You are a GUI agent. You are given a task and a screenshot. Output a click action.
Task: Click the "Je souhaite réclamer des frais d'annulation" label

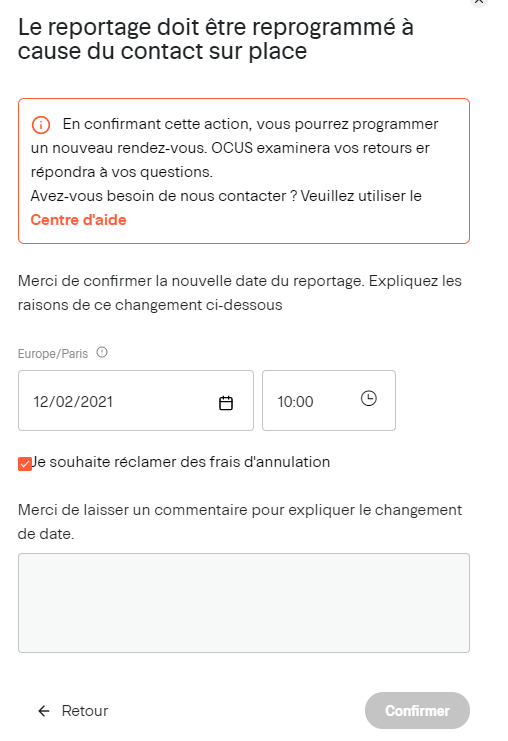[181, 462]
